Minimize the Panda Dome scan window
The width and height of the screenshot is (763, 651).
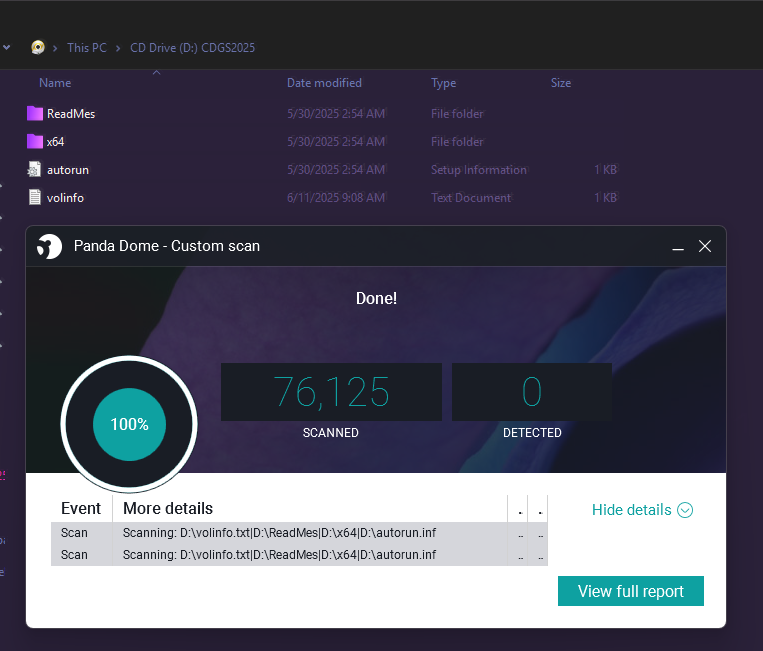678,247
